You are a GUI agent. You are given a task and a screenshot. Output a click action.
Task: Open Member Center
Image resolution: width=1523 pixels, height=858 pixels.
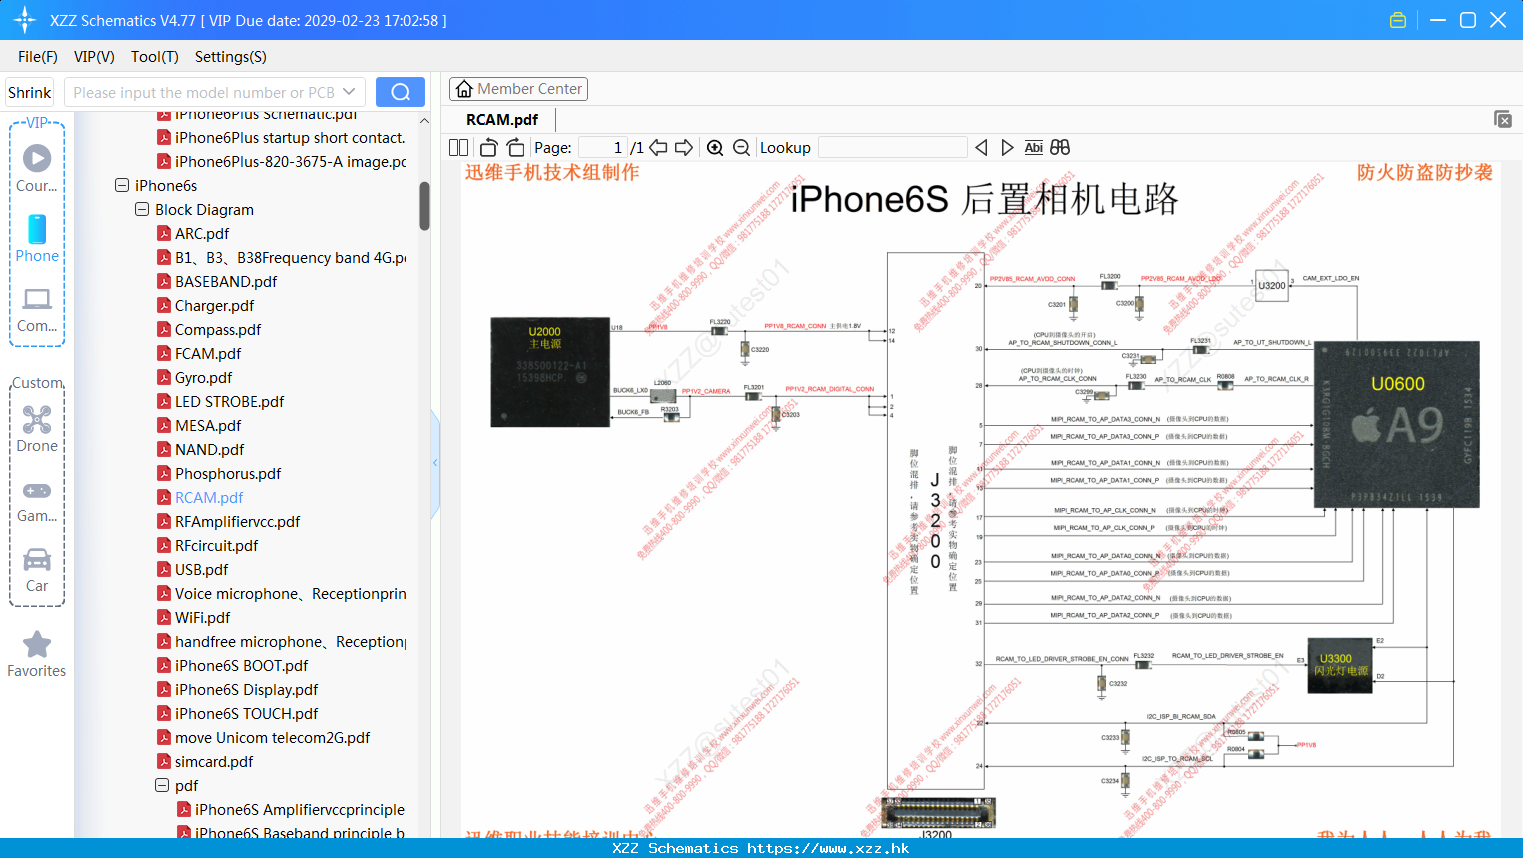518,89
